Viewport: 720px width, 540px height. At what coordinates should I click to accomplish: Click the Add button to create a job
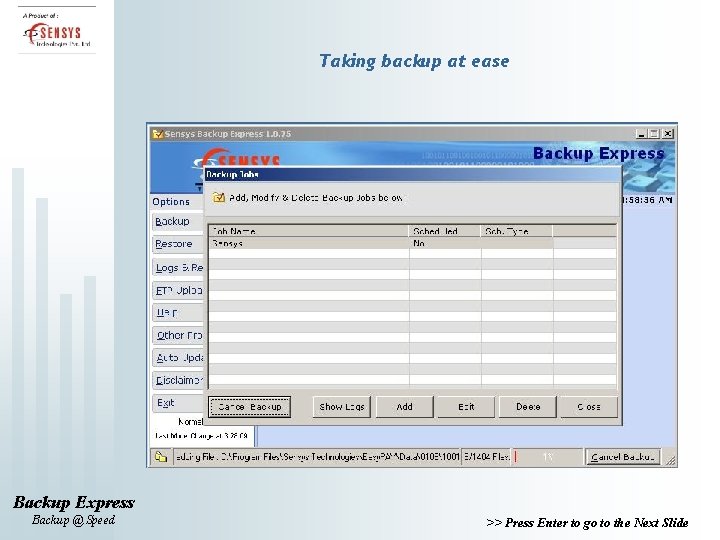(x=405, y=407)
